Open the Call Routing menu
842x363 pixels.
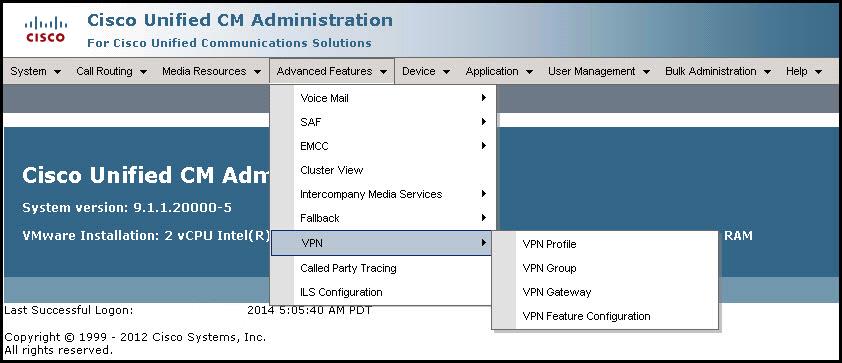pyautogui.click(x=112, y=71)
